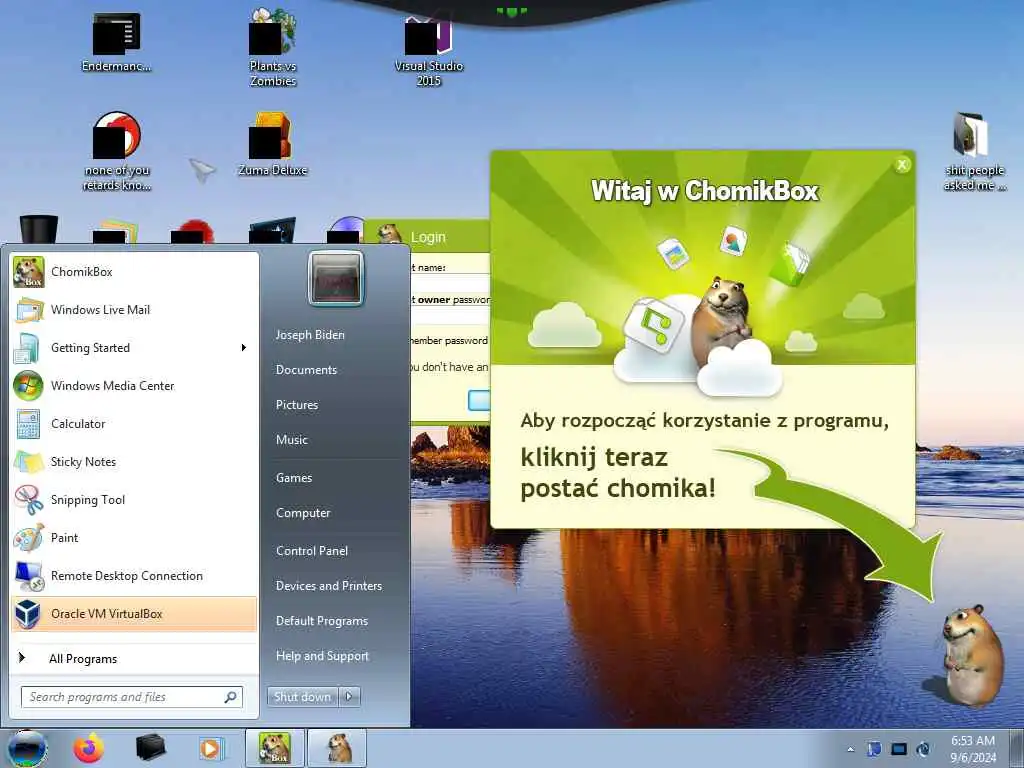
Task: Open Control Panel
Action: point(312,551)
